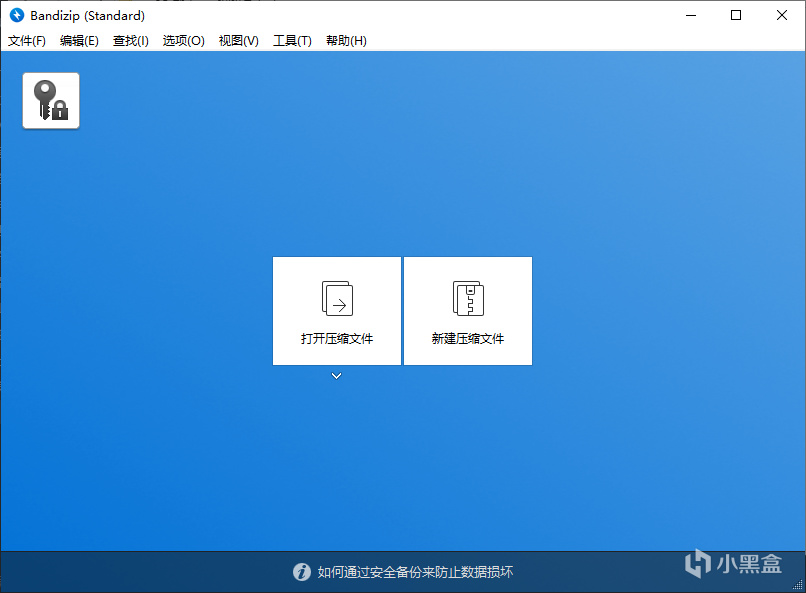Open the password manager key icon
This screenshot has width=806, height=593.
[51, 101]
